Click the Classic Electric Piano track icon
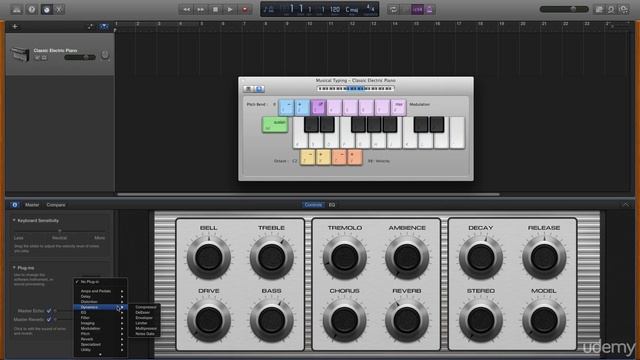 20,54
